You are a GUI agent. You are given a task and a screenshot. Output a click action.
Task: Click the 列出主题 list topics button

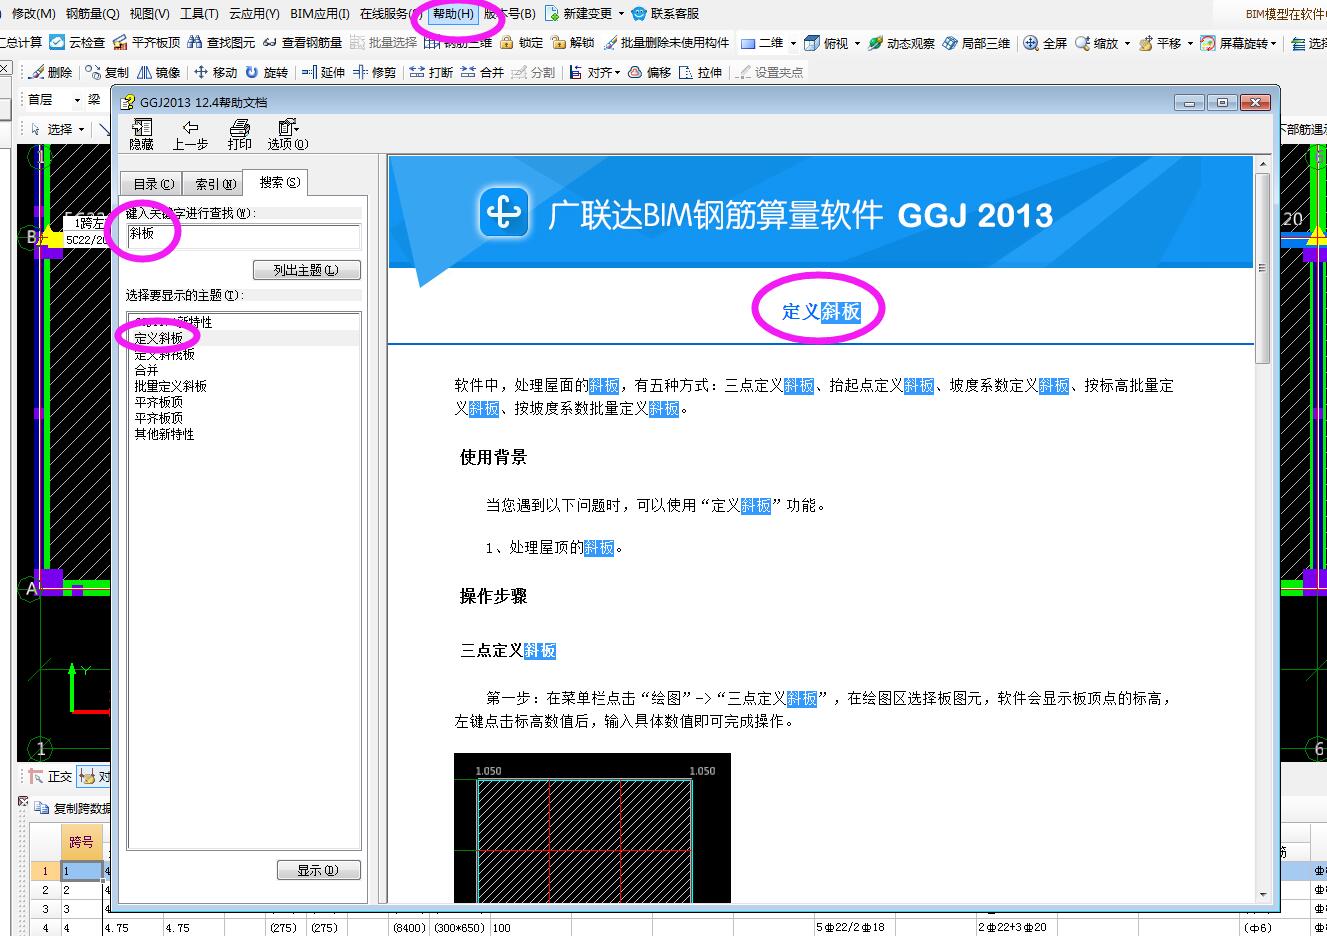pyautogui.click(x=306, y=270)
